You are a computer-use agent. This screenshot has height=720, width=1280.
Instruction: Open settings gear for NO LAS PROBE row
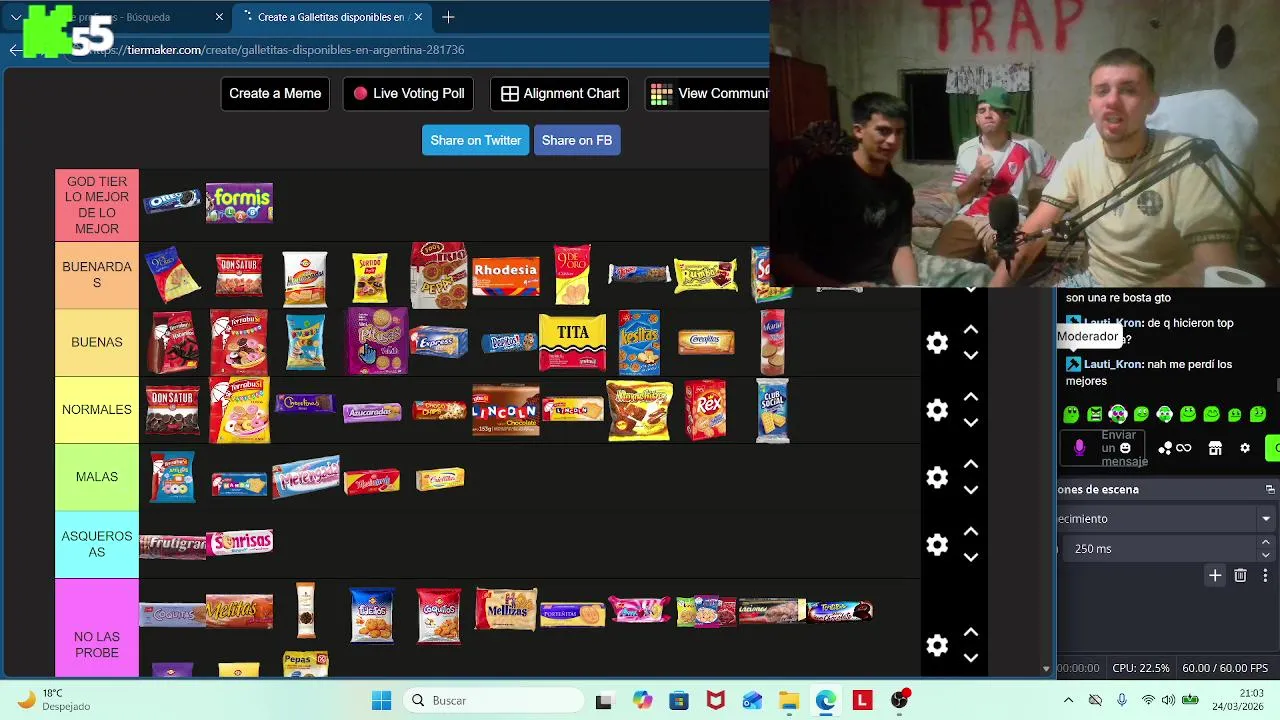coord(937,645)
